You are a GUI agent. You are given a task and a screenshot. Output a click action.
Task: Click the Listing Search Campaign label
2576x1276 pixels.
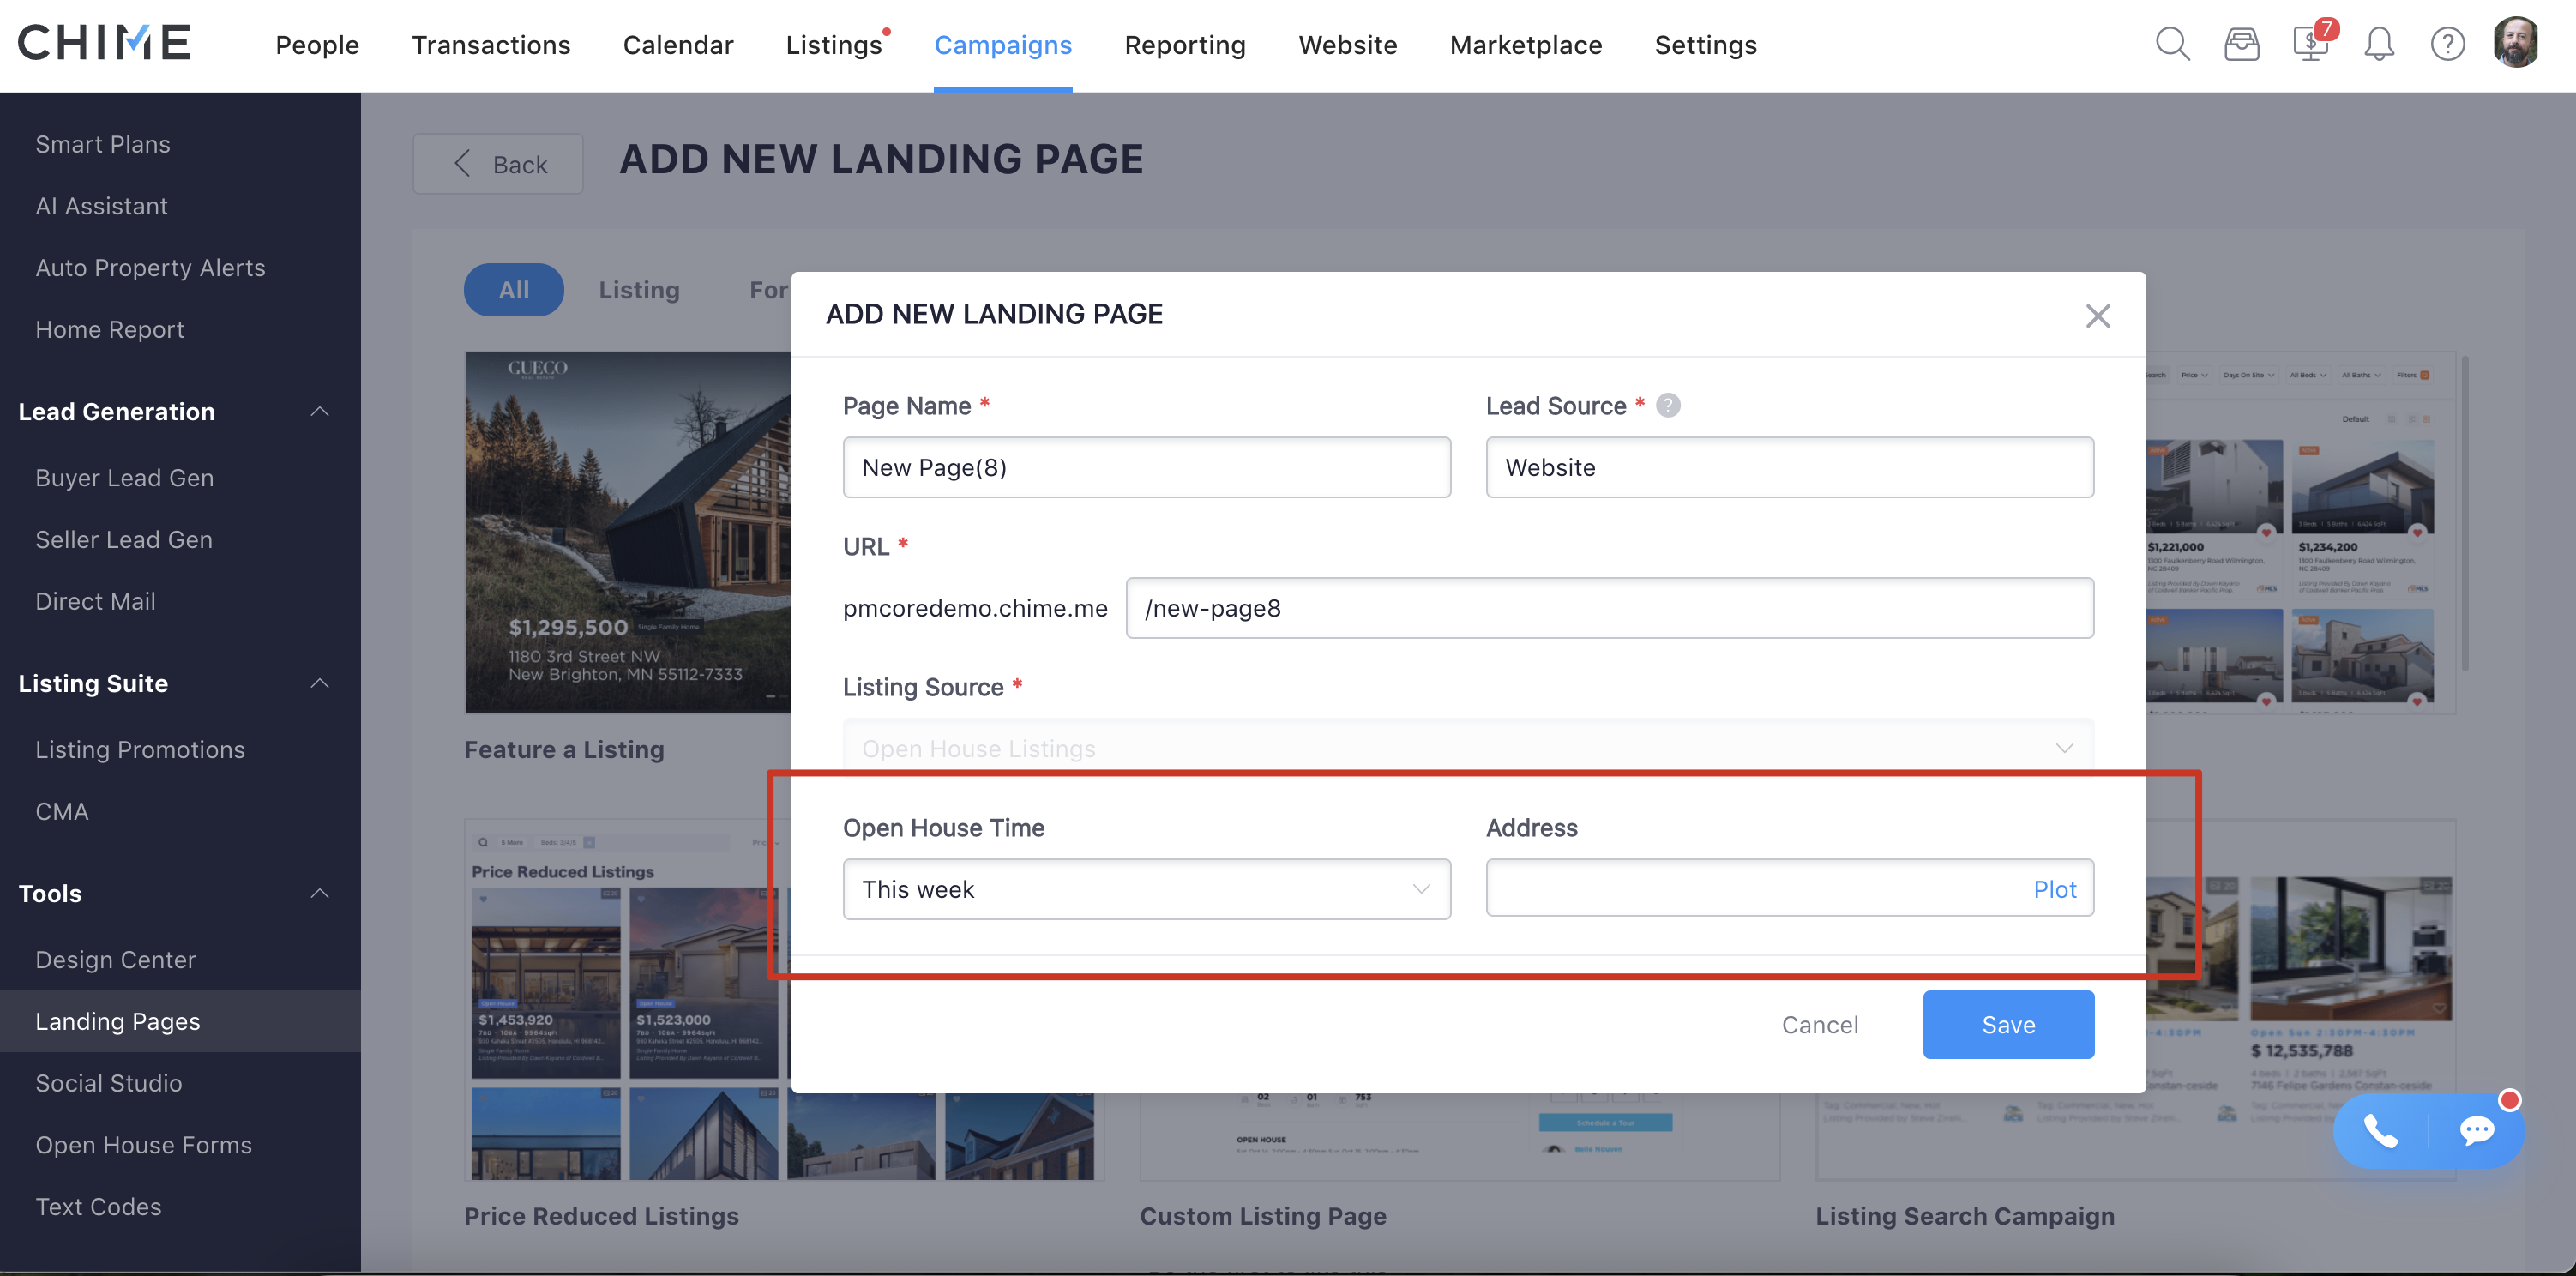click(x=1965, y=1216)
